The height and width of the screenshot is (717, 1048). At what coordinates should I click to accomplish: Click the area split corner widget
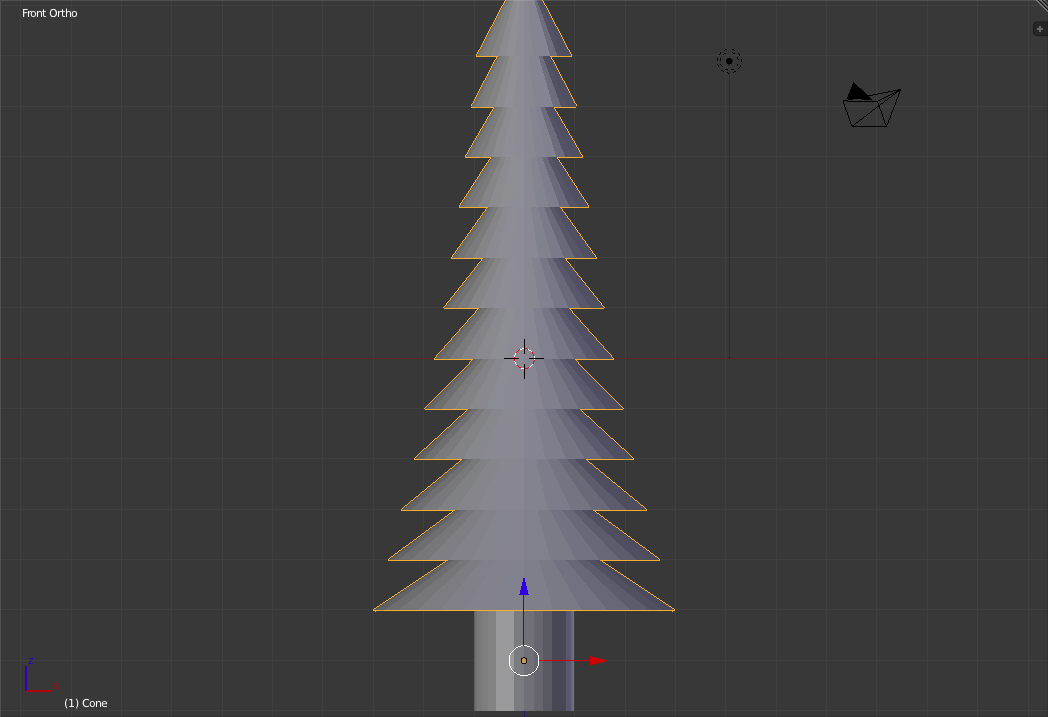pyautogui.click(x=1042, y=5)
